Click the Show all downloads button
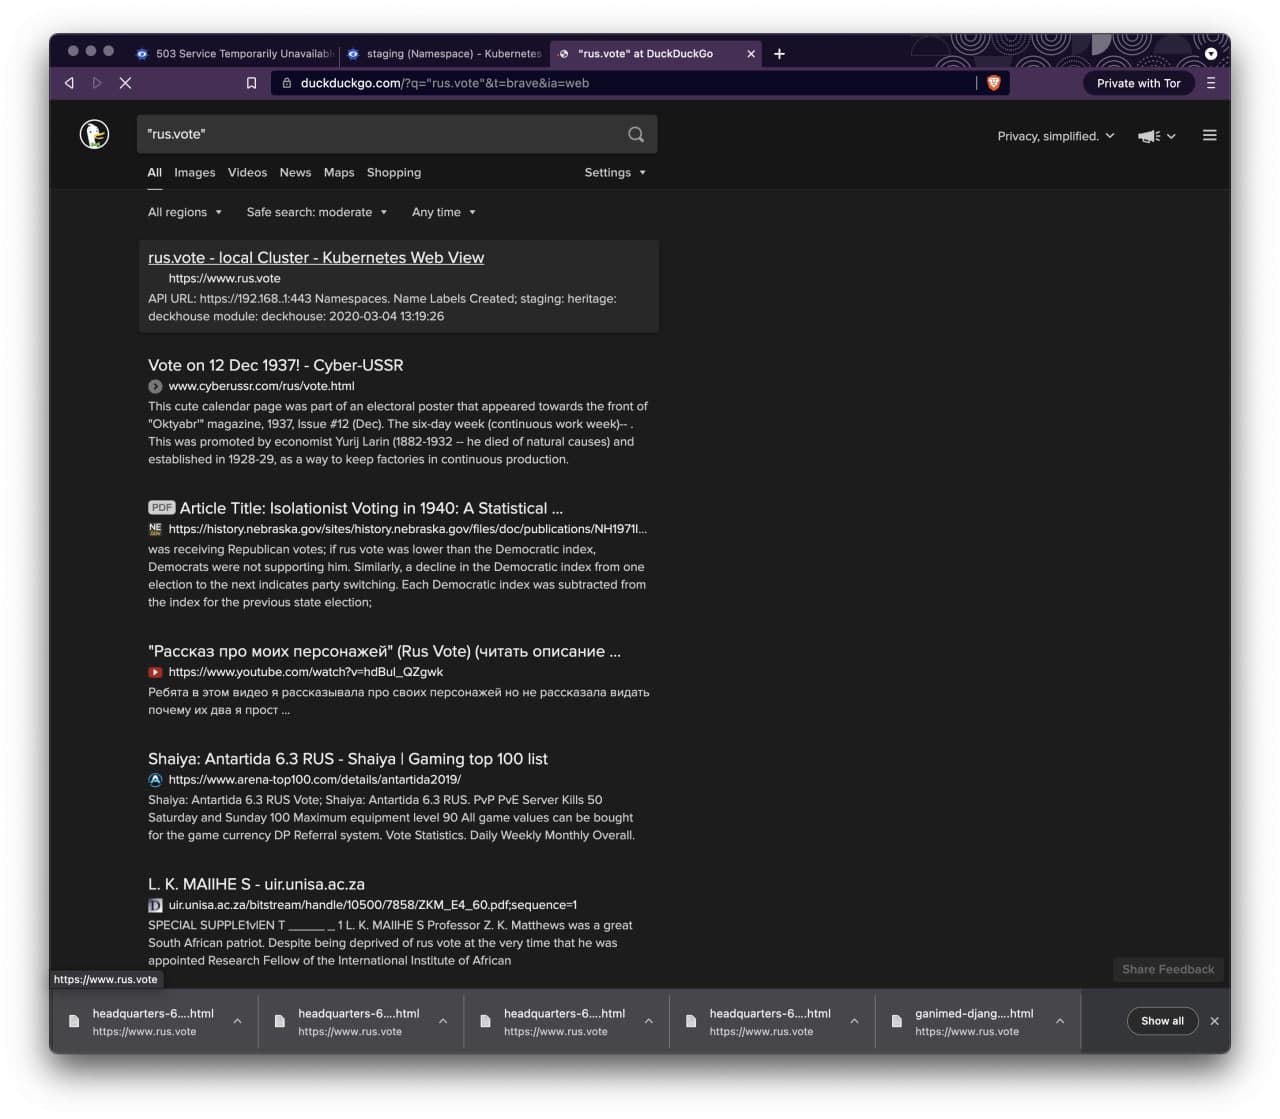This screenshot has height=1119, width=1280. pos(1162,1020)
